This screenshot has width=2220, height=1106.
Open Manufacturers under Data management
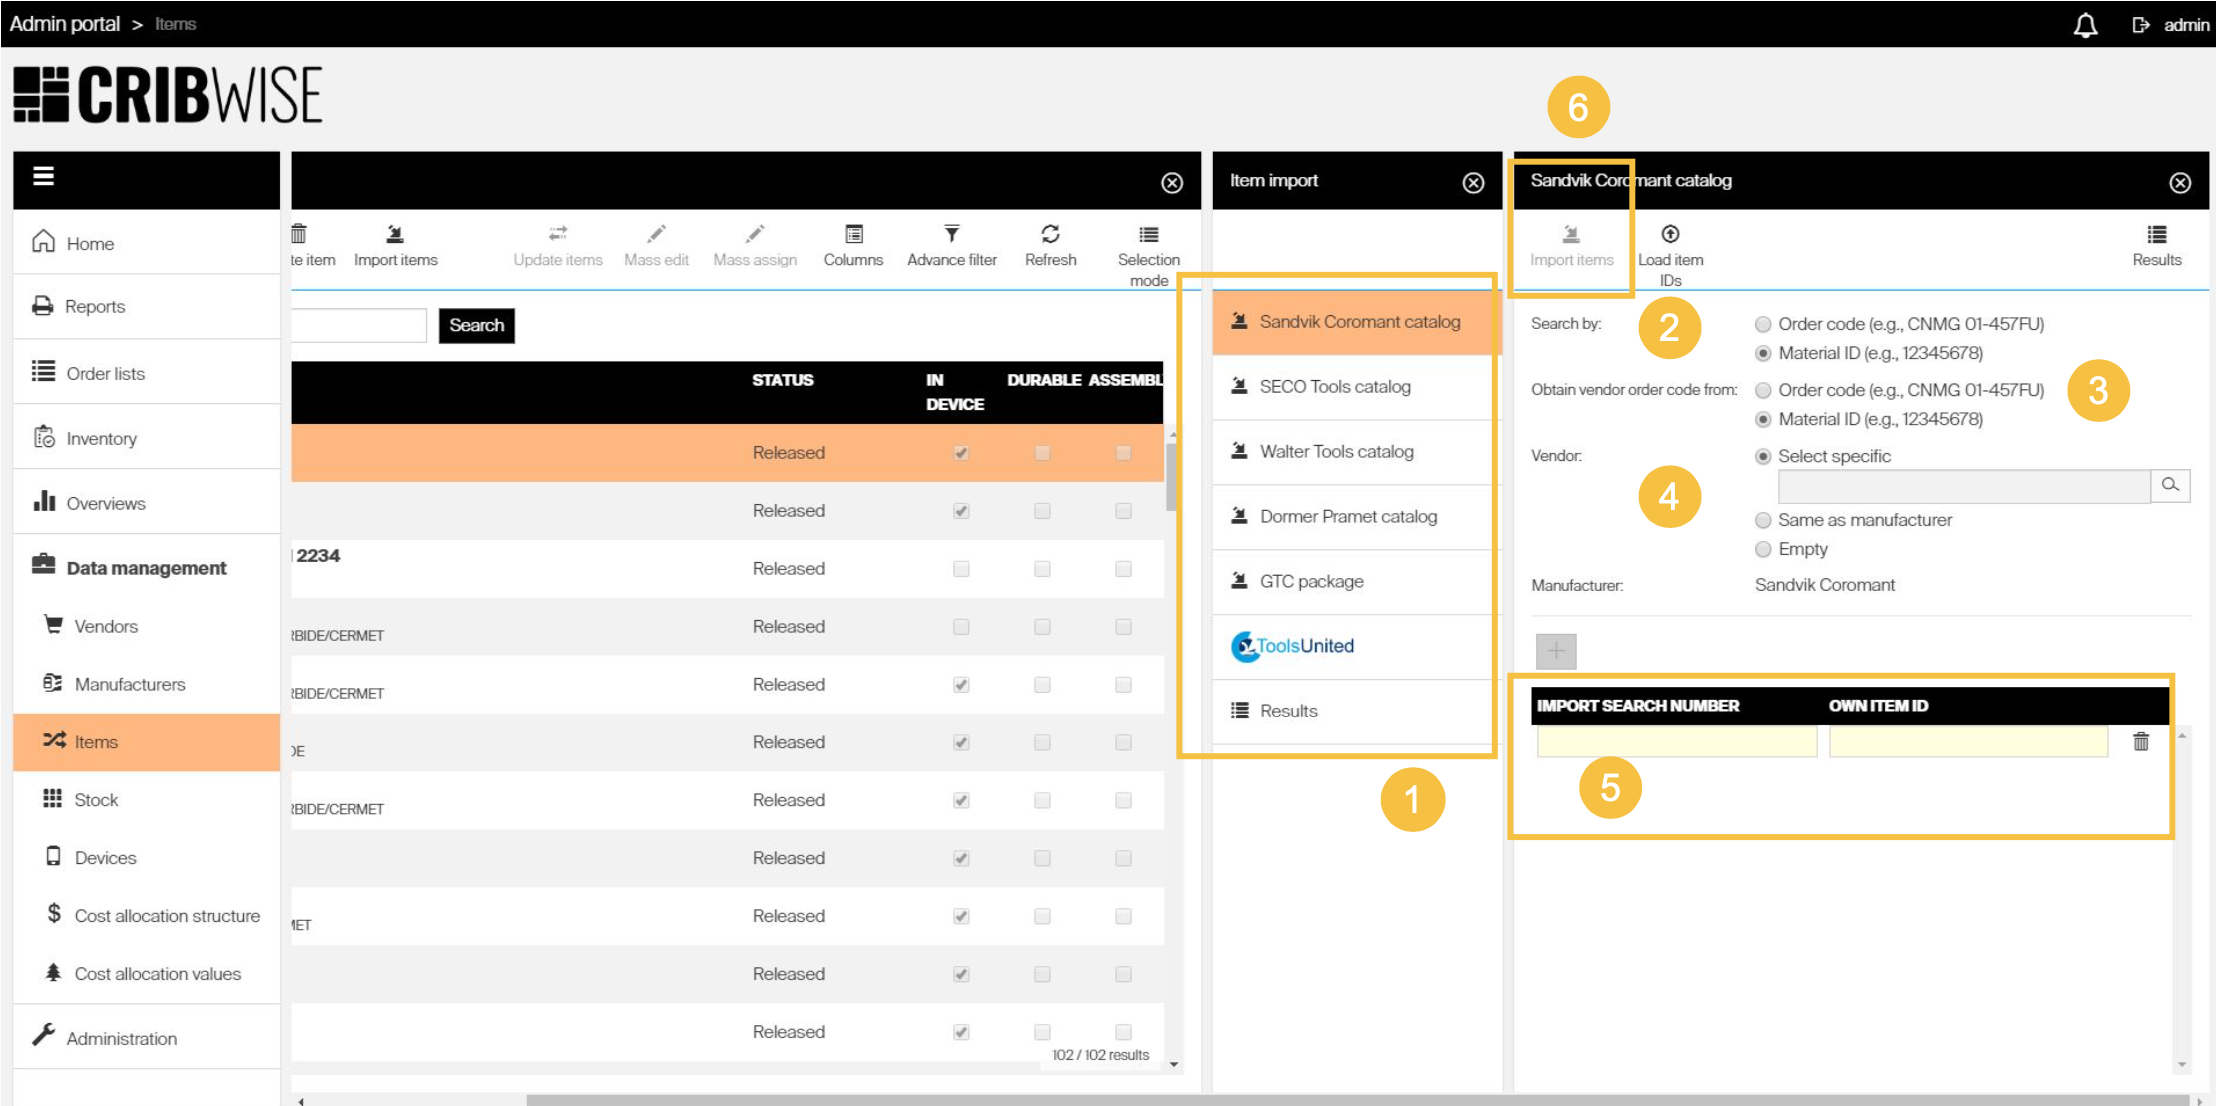tap(146, 684)
